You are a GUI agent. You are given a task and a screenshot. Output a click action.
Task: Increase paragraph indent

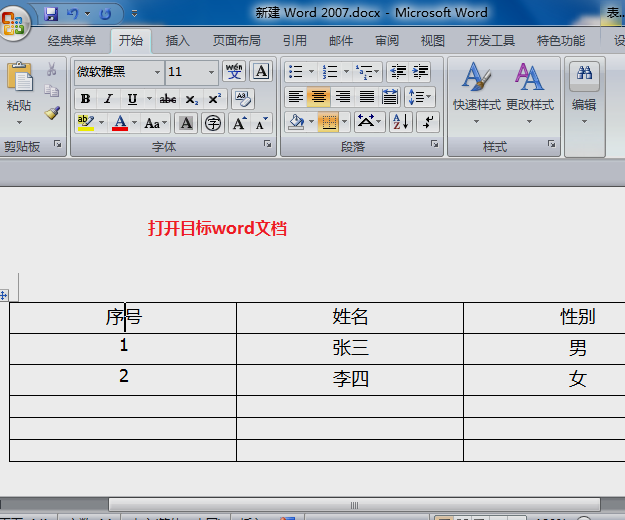point(420,72)
